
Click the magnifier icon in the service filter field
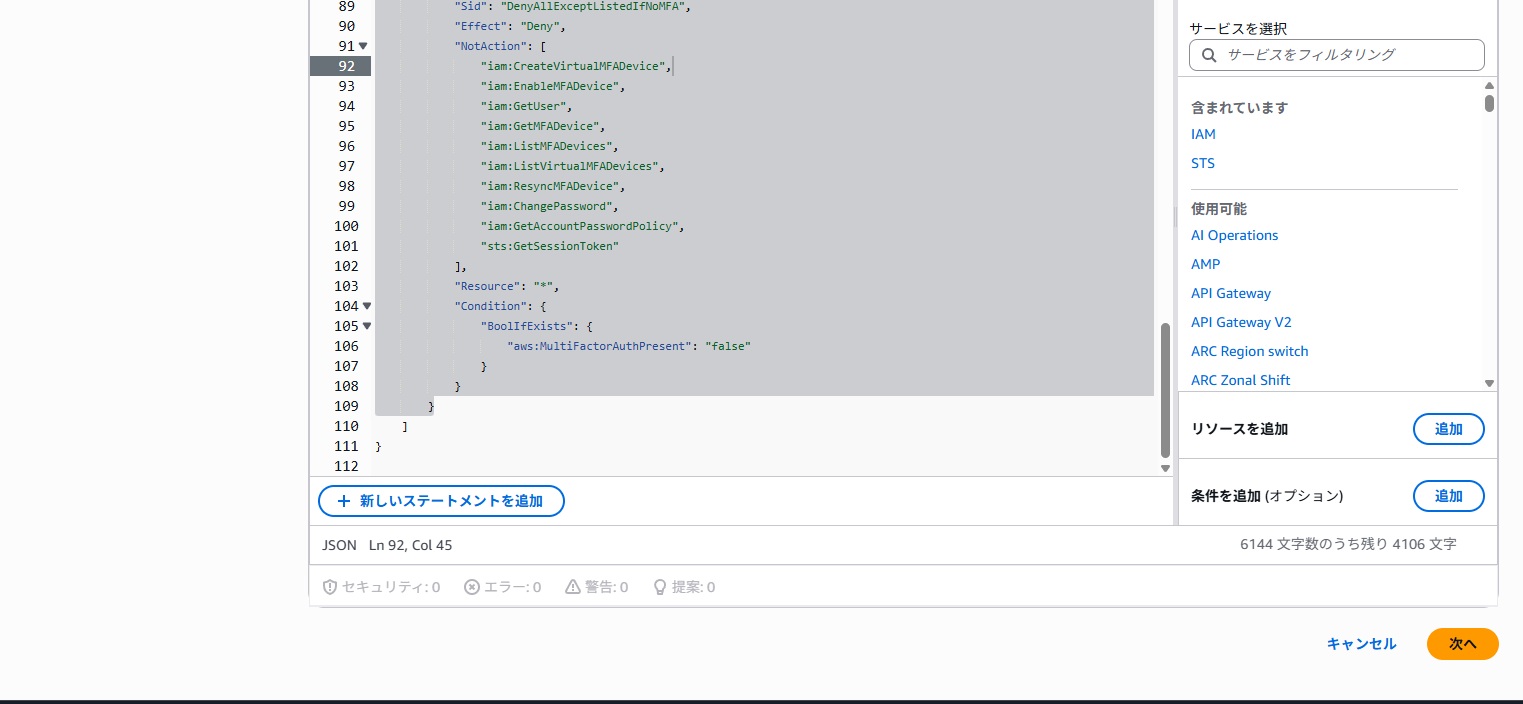(1208, 55)
